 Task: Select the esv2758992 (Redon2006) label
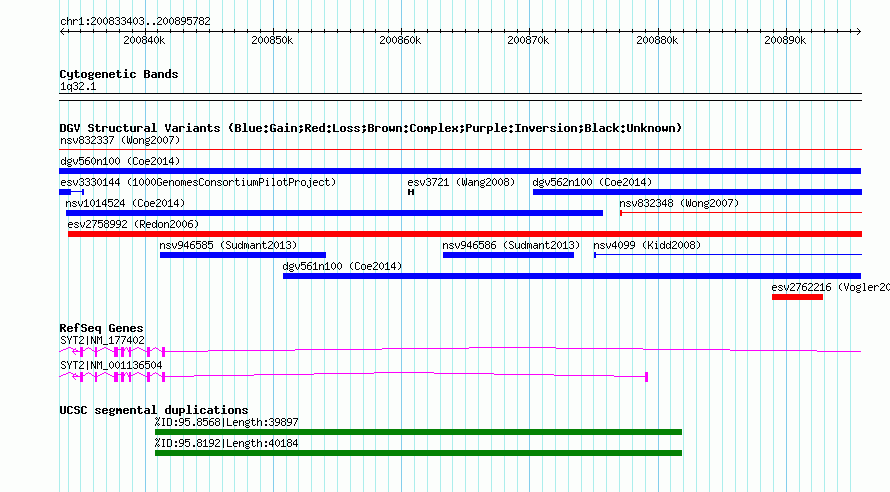coord(133,224)
